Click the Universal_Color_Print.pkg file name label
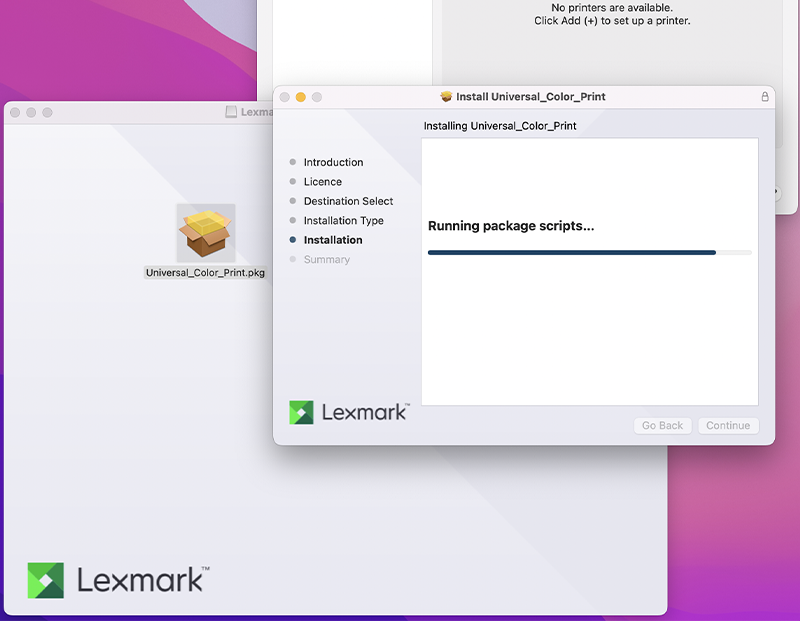The image size is (800, 621). tap(205, 272)
